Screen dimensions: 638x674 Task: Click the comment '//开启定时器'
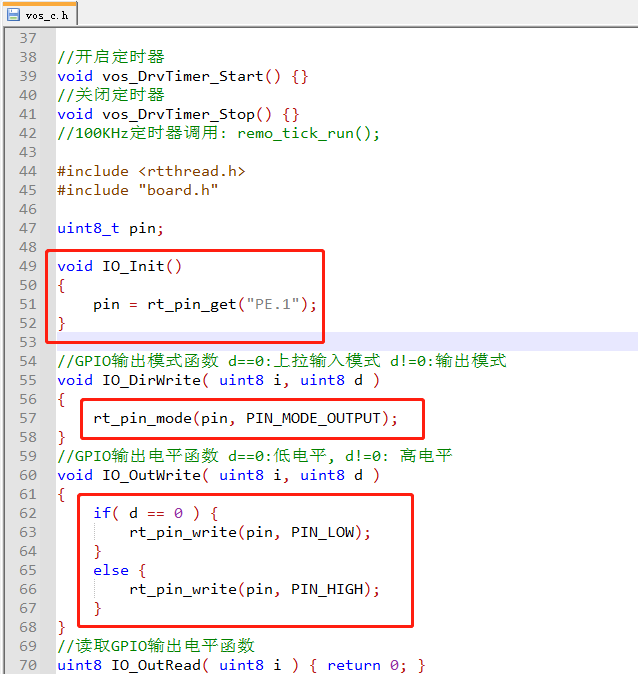click(x=111, y=57)
